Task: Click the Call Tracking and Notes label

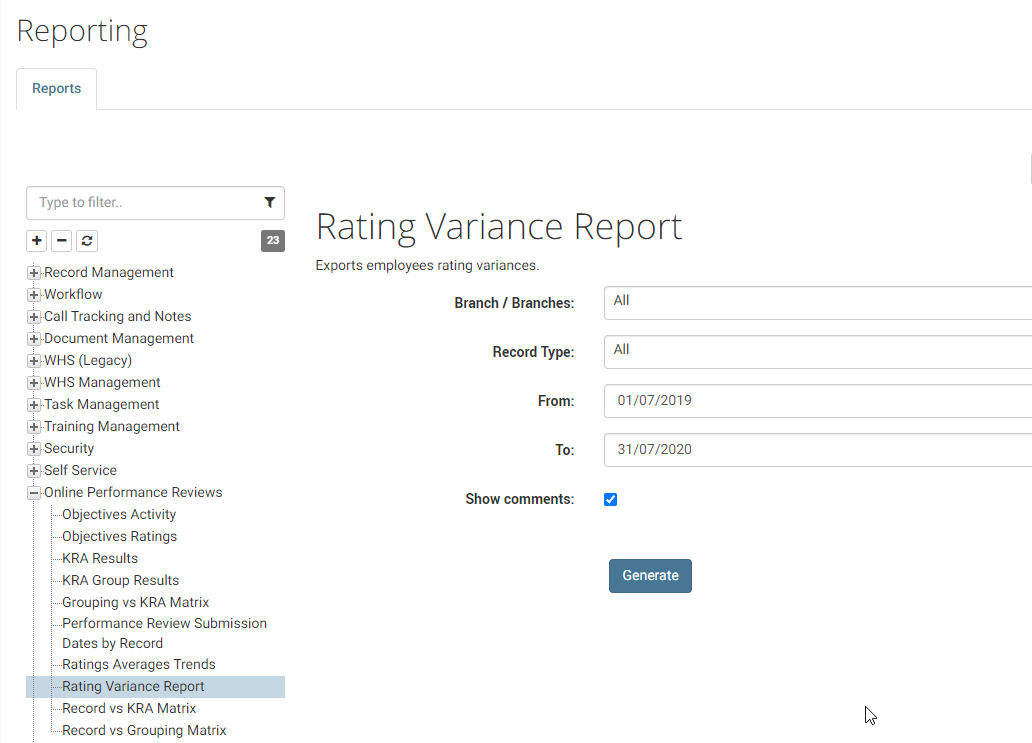Action: 118,317
